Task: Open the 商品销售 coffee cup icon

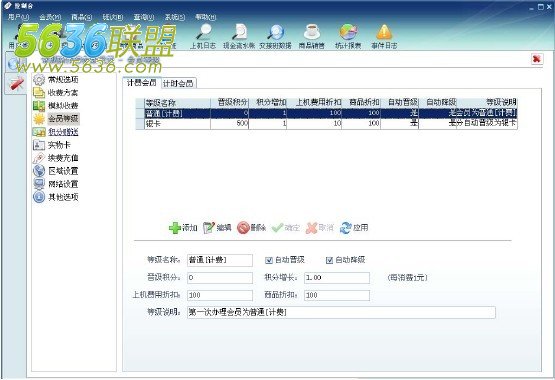Action: [x=312, y=31]
